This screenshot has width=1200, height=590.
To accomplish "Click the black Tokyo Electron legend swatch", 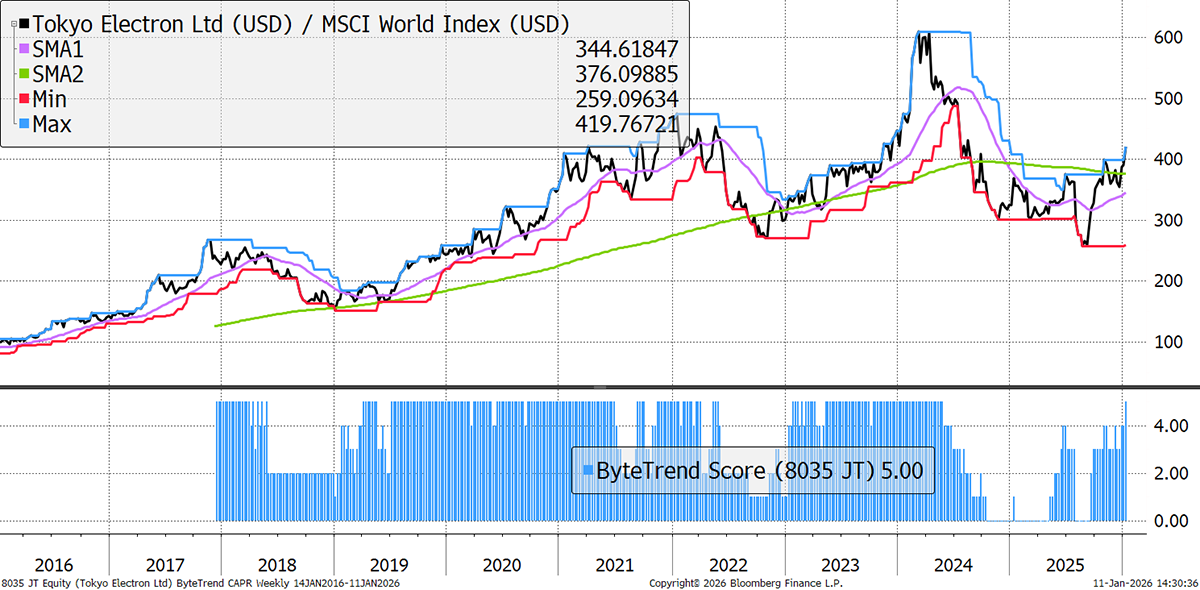I will point(25,22).
